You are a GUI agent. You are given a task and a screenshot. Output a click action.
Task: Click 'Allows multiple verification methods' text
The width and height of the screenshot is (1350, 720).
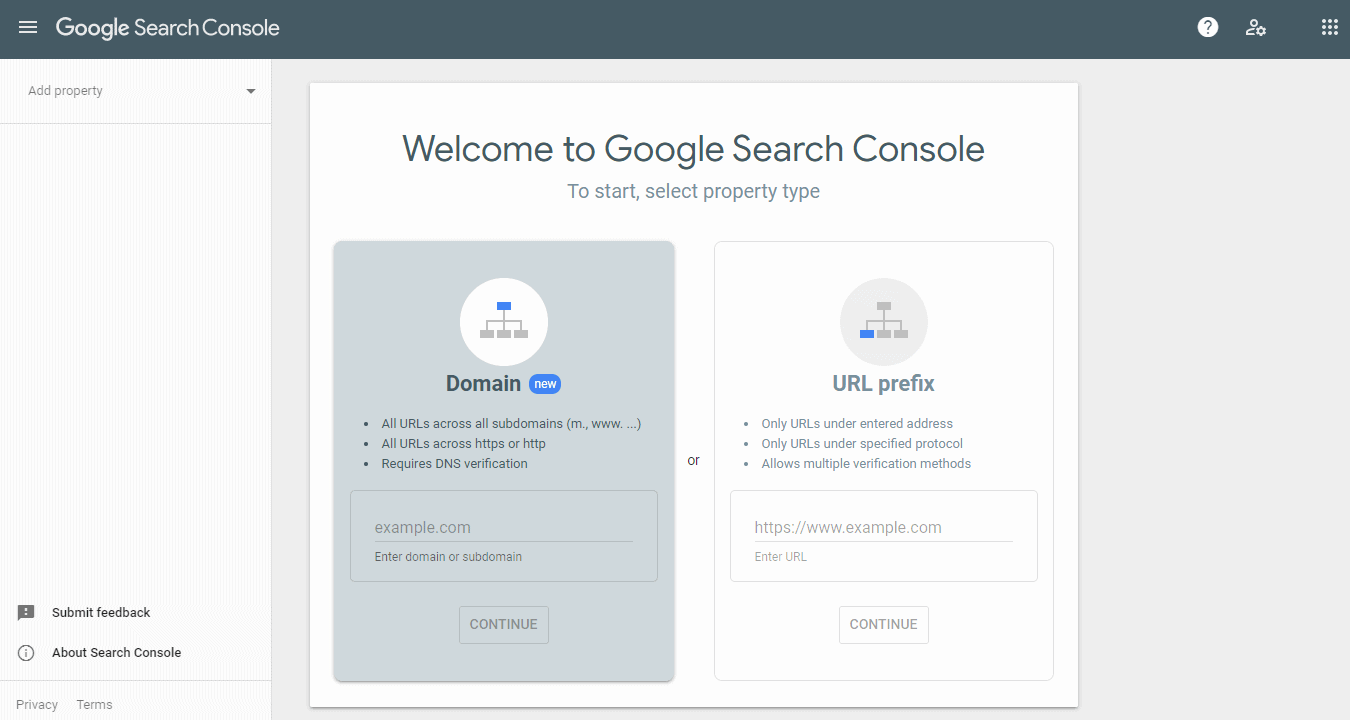point(866,464)
